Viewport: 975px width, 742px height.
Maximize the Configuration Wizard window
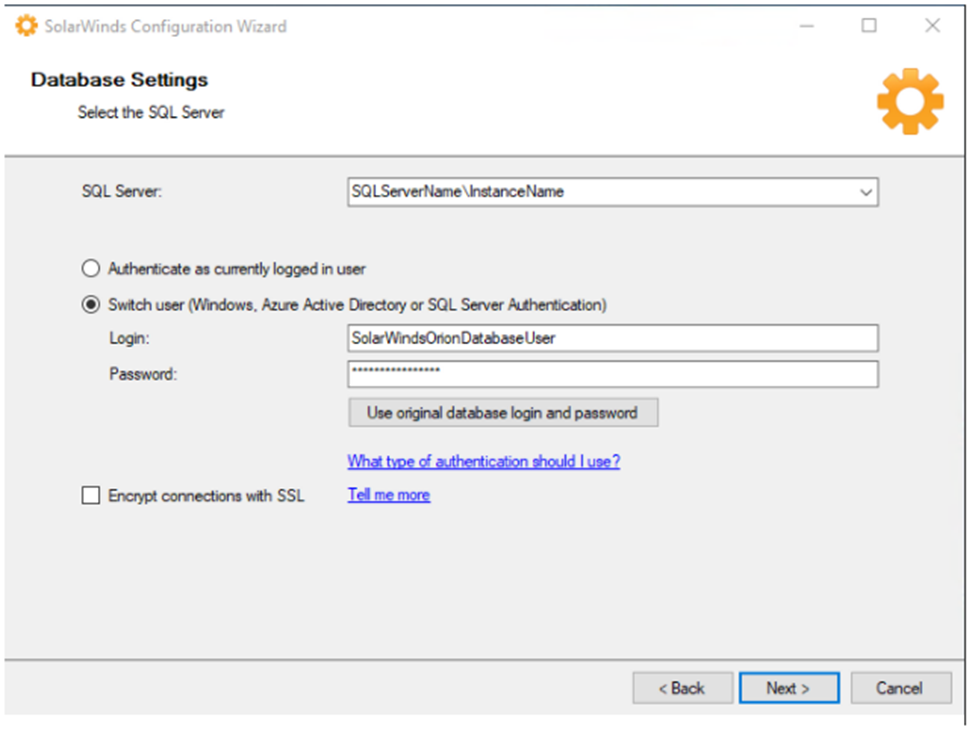point(869,27)
